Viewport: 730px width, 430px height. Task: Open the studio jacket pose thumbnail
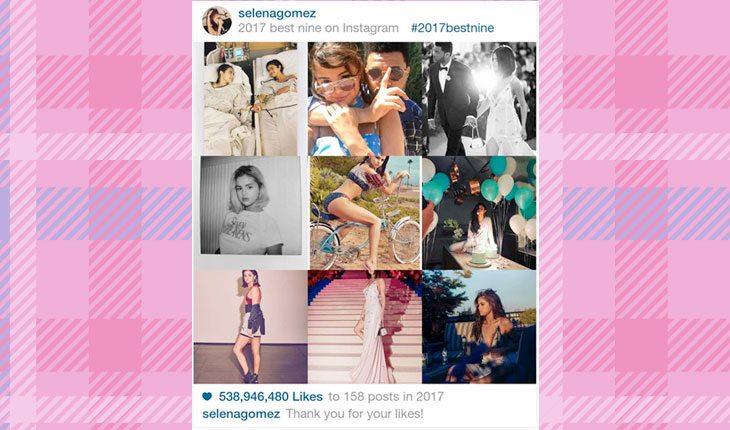pos(250,327)
